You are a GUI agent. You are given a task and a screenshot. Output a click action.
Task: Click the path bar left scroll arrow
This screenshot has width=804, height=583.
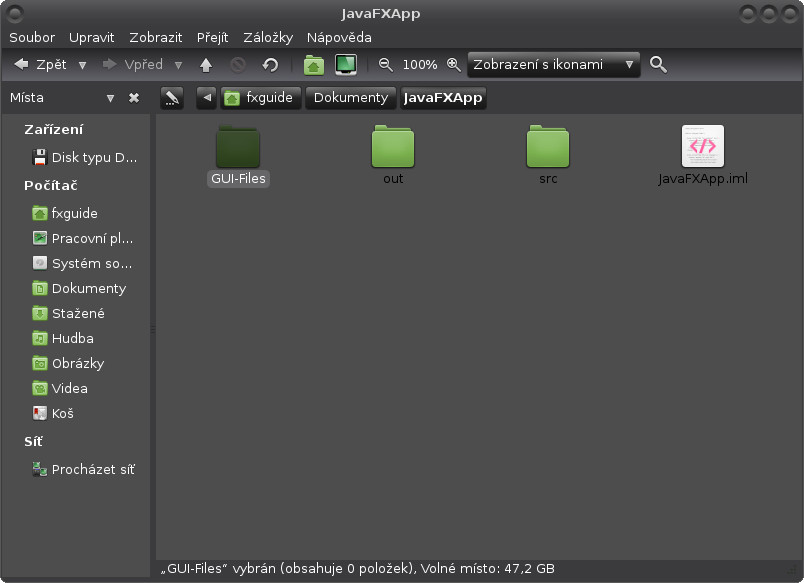click(207, 97)
